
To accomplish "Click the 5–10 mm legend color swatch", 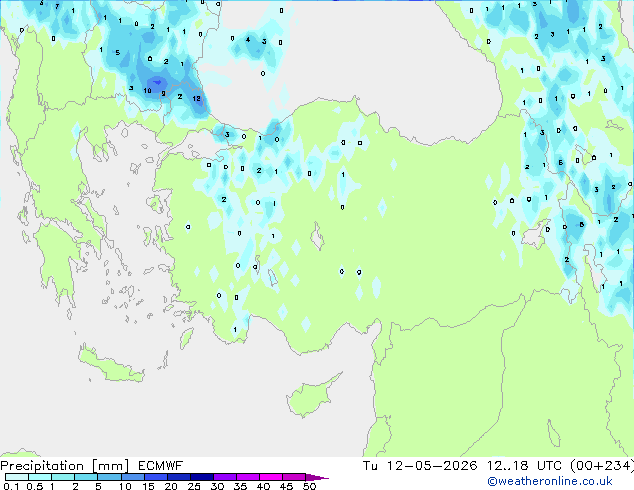I will point(109,477).
